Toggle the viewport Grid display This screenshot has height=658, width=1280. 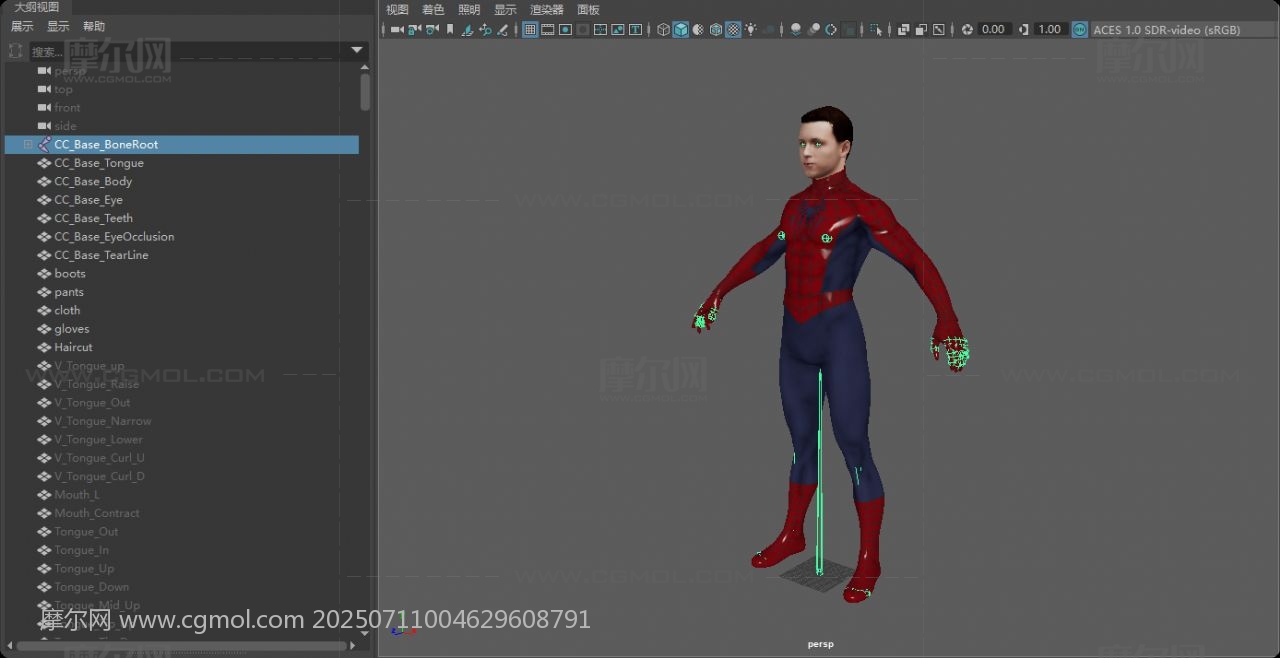click(x=530, y=30)
